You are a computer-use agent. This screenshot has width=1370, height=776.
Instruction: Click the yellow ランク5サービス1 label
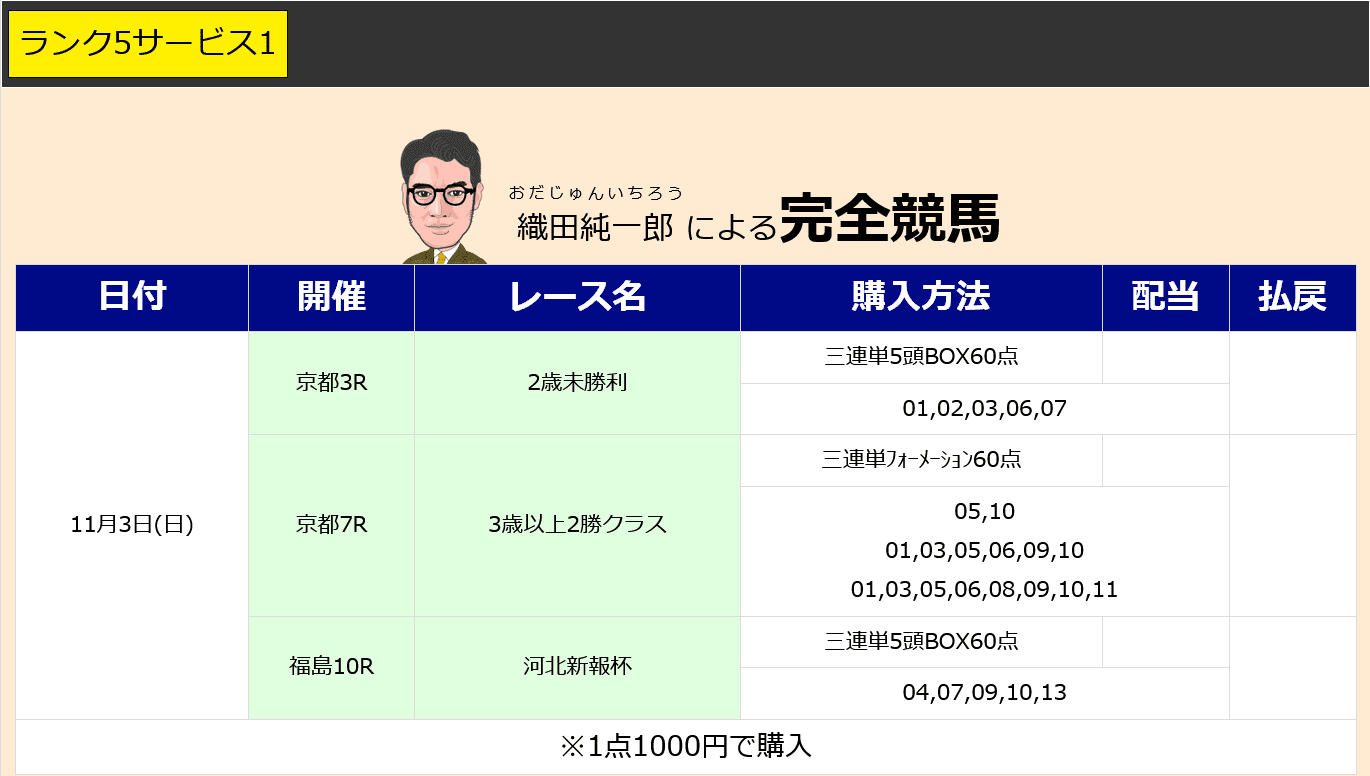148,44
